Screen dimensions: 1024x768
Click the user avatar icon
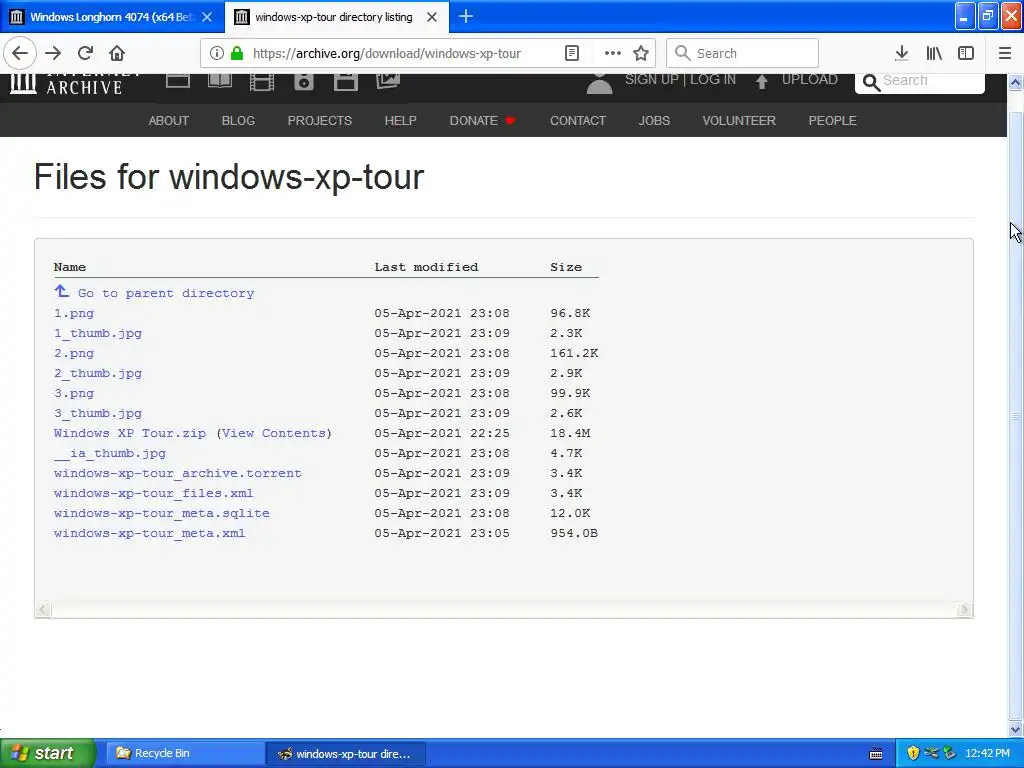coord(600,84)
